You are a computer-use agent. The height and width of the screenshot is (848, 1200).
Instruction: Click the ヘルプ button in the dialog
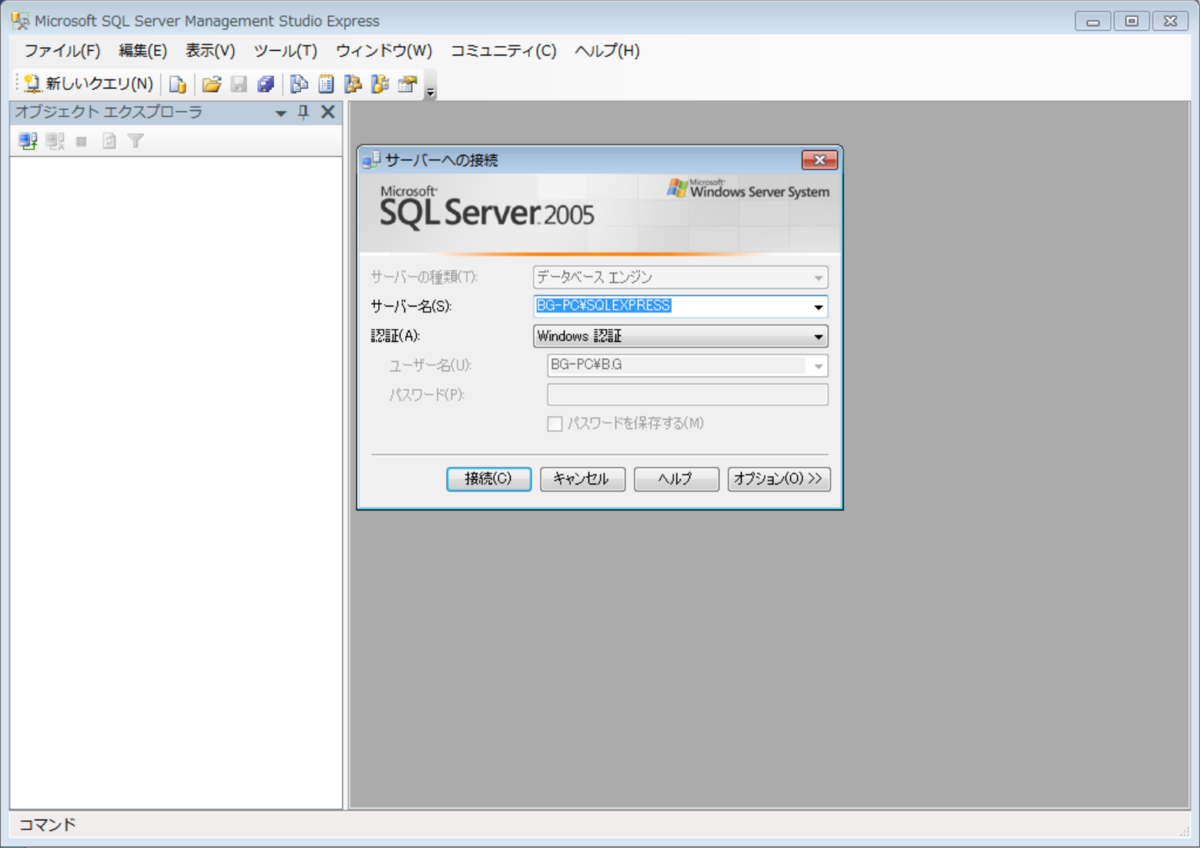(676, 479)
